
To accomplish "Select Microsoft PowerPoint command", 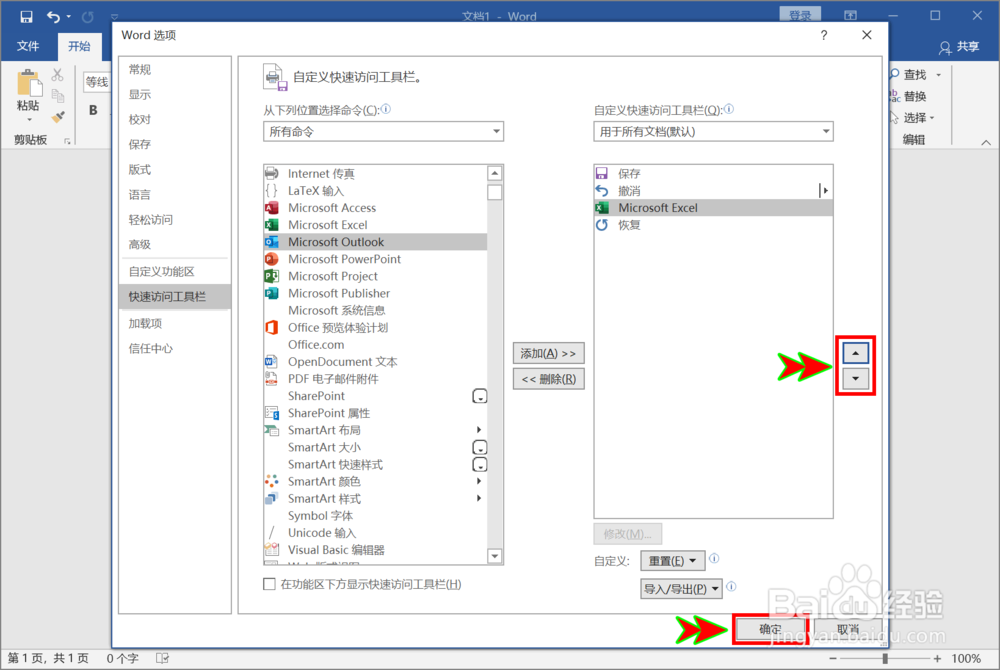I will [x=375, y=259].
